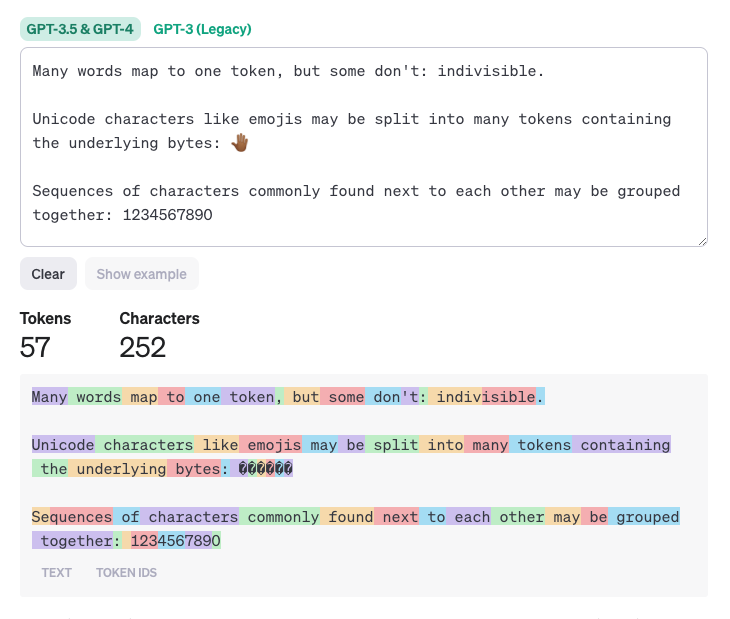Click the Characters label
730x619 pixels.
point(159,318)
